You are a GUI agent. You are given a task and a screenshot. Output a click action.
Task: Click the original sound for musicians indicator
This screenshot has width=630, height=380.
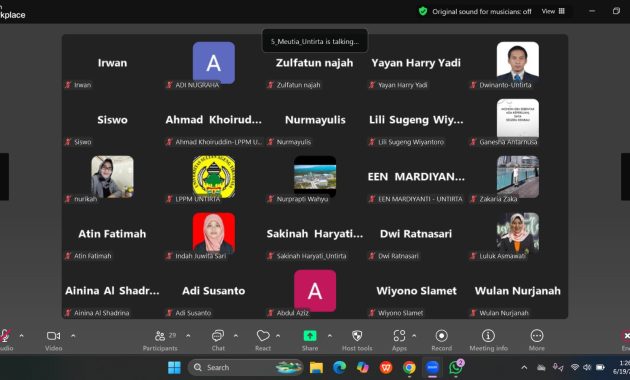475,12
